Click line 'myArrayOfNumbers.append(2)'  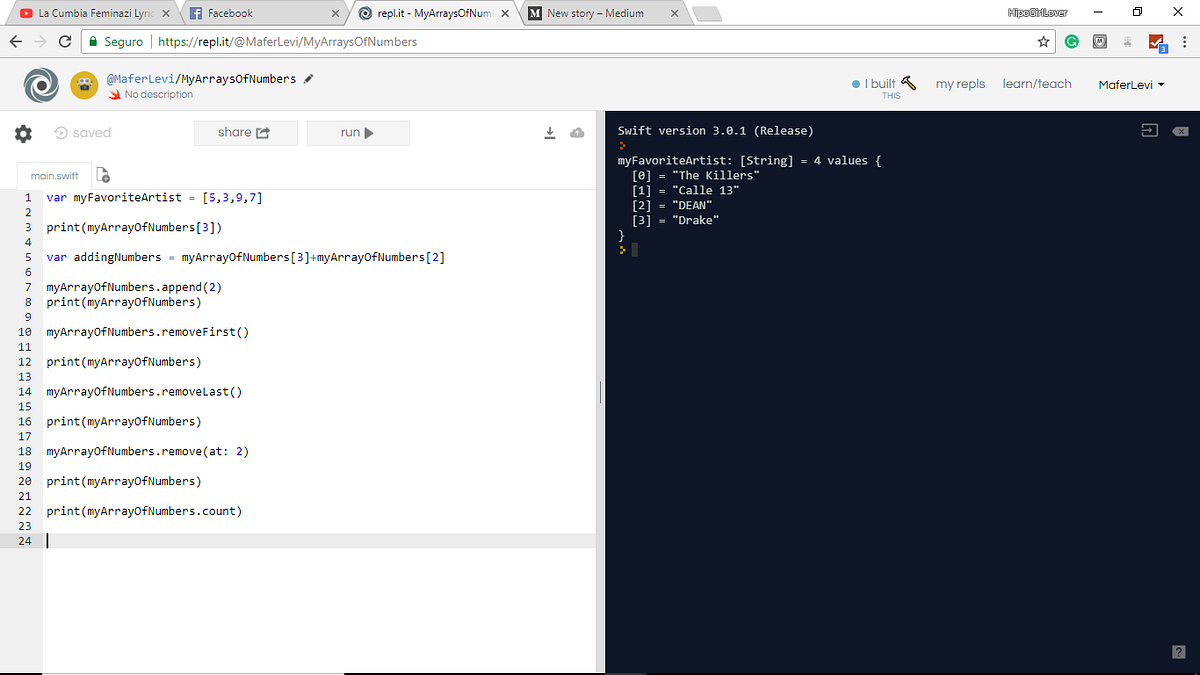click(134, 287)
